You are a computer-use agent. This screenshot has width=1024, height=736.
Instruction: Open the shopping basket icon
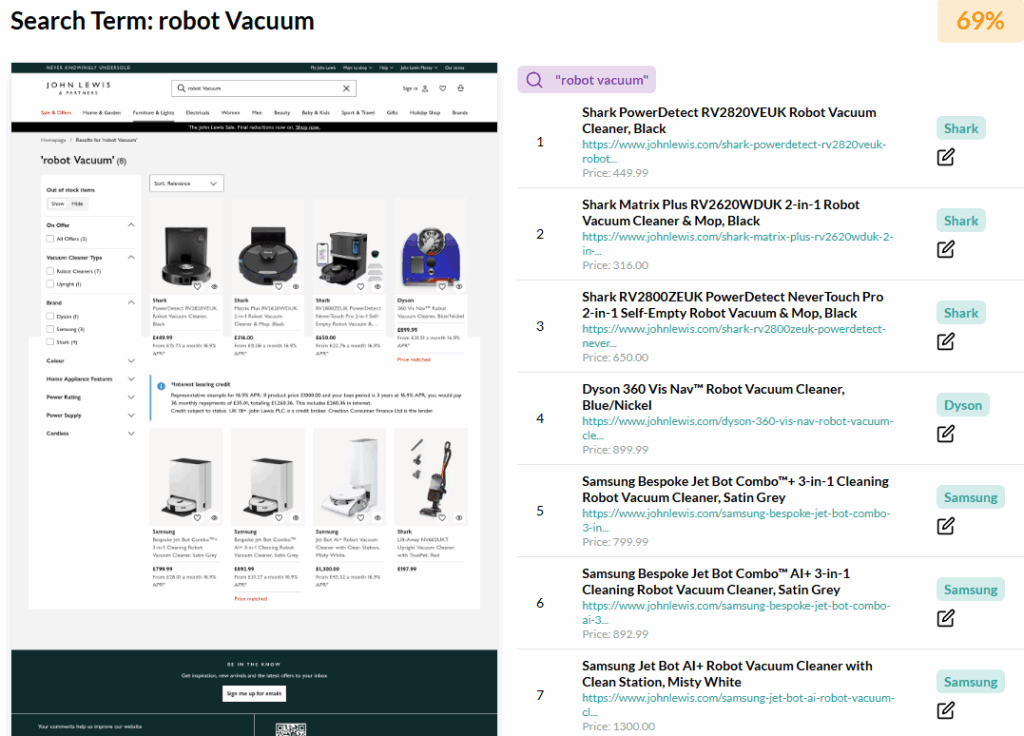(x=459, y=88)
